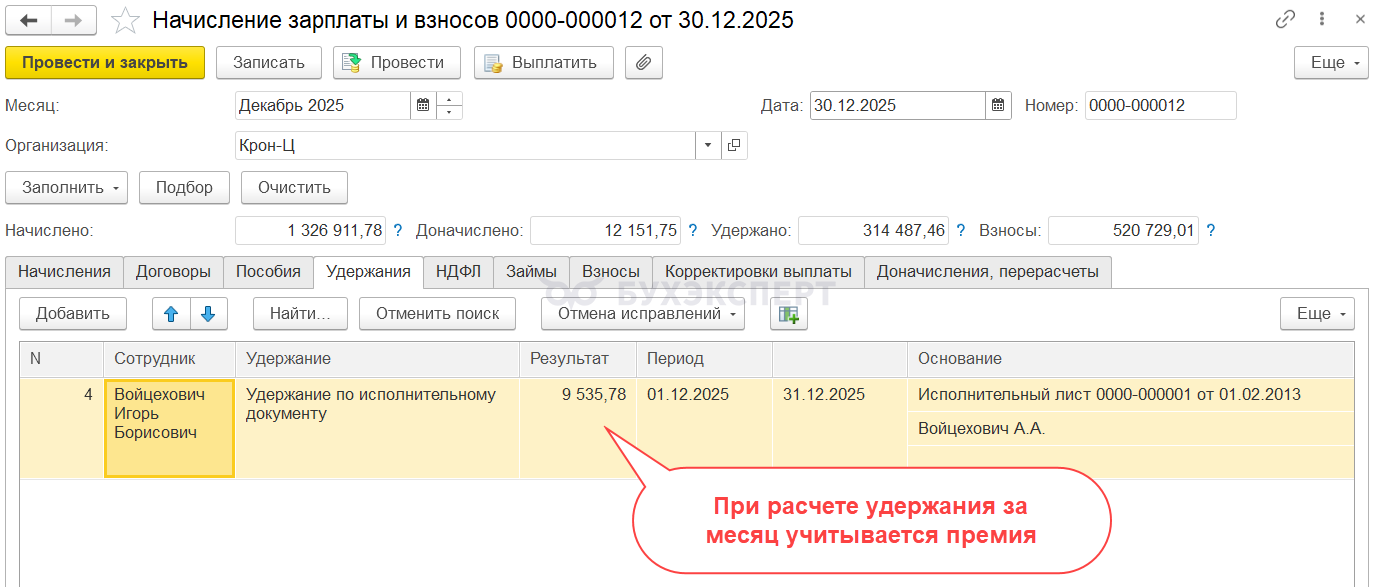Switch to the Пособия tab
Image resolution: width=1374 pixels, height=587 pixels.
(268, 271)
